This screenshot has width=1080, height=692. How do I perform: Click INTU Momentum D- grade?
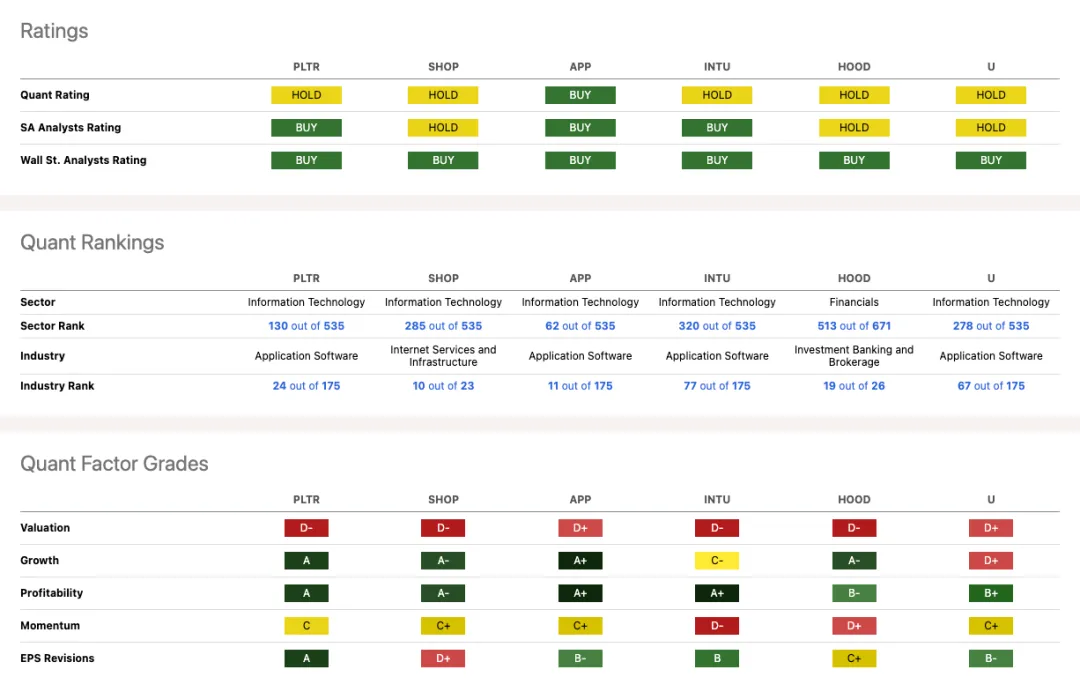pos(717,626)
